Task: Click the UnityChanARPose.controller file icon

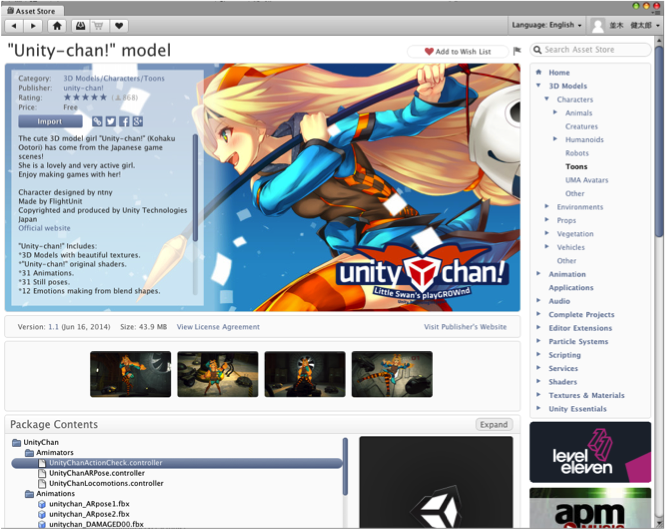Action: click(42, 473)
